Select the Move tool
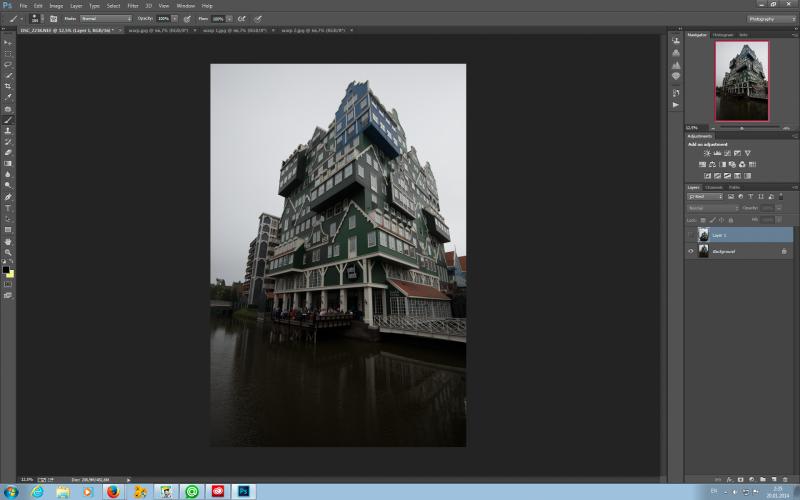Viewport: 800px width, 500px height. click(8, 42)
